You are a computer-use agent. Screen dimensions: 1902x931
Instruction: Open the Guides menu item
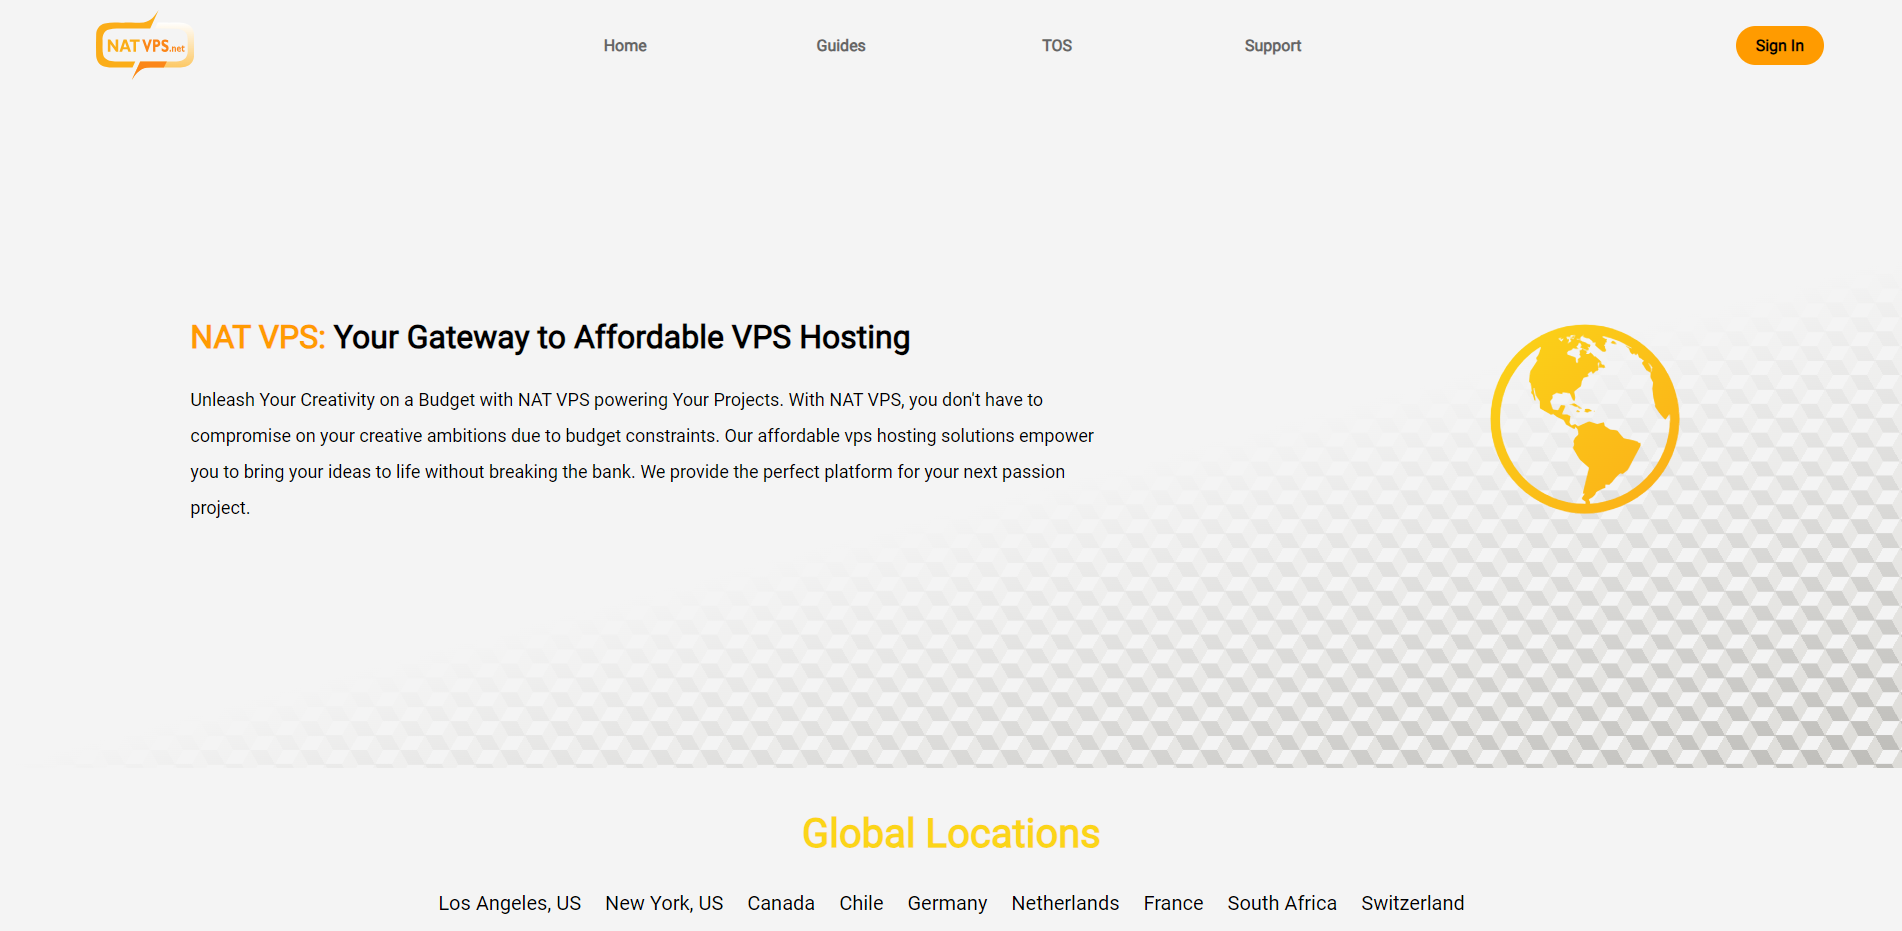pos(841,46)
